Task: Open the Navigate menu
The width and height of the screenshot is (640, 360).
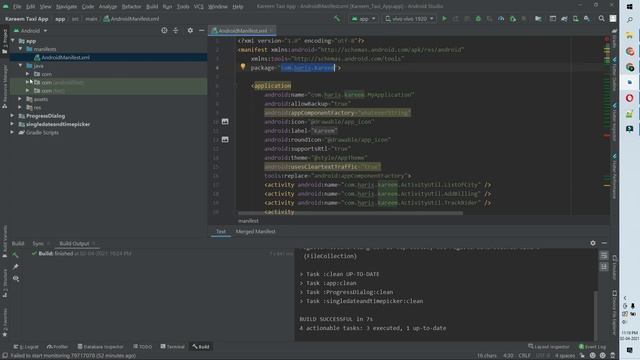Action: coord(66,7)
